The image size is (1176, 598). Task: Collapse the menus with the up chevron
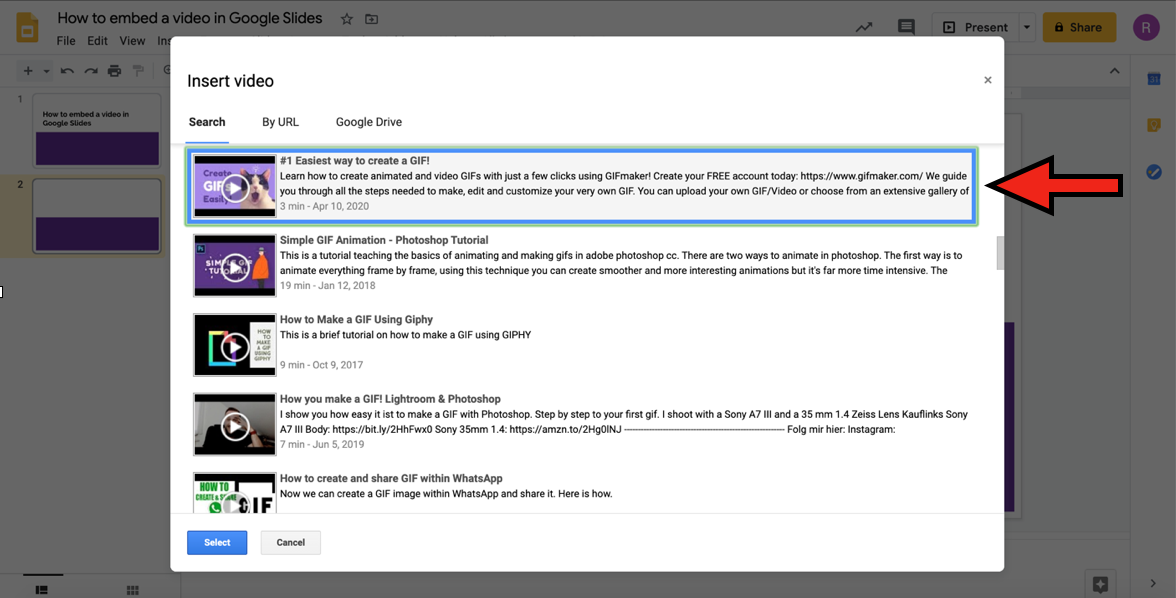1115,71
